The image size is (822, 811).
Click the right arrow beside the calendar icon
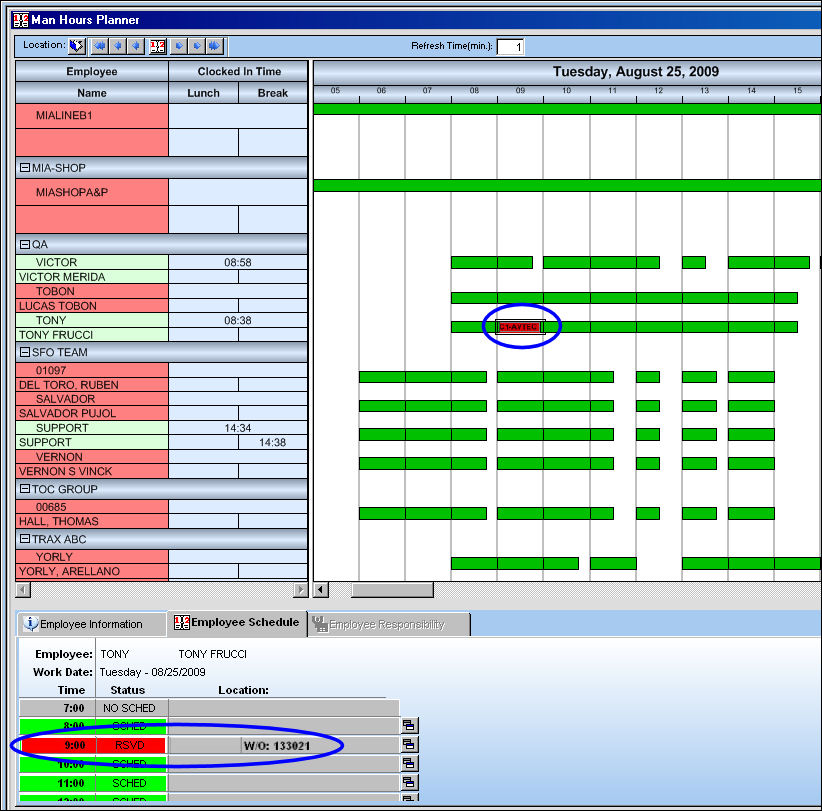coord(179,46)
